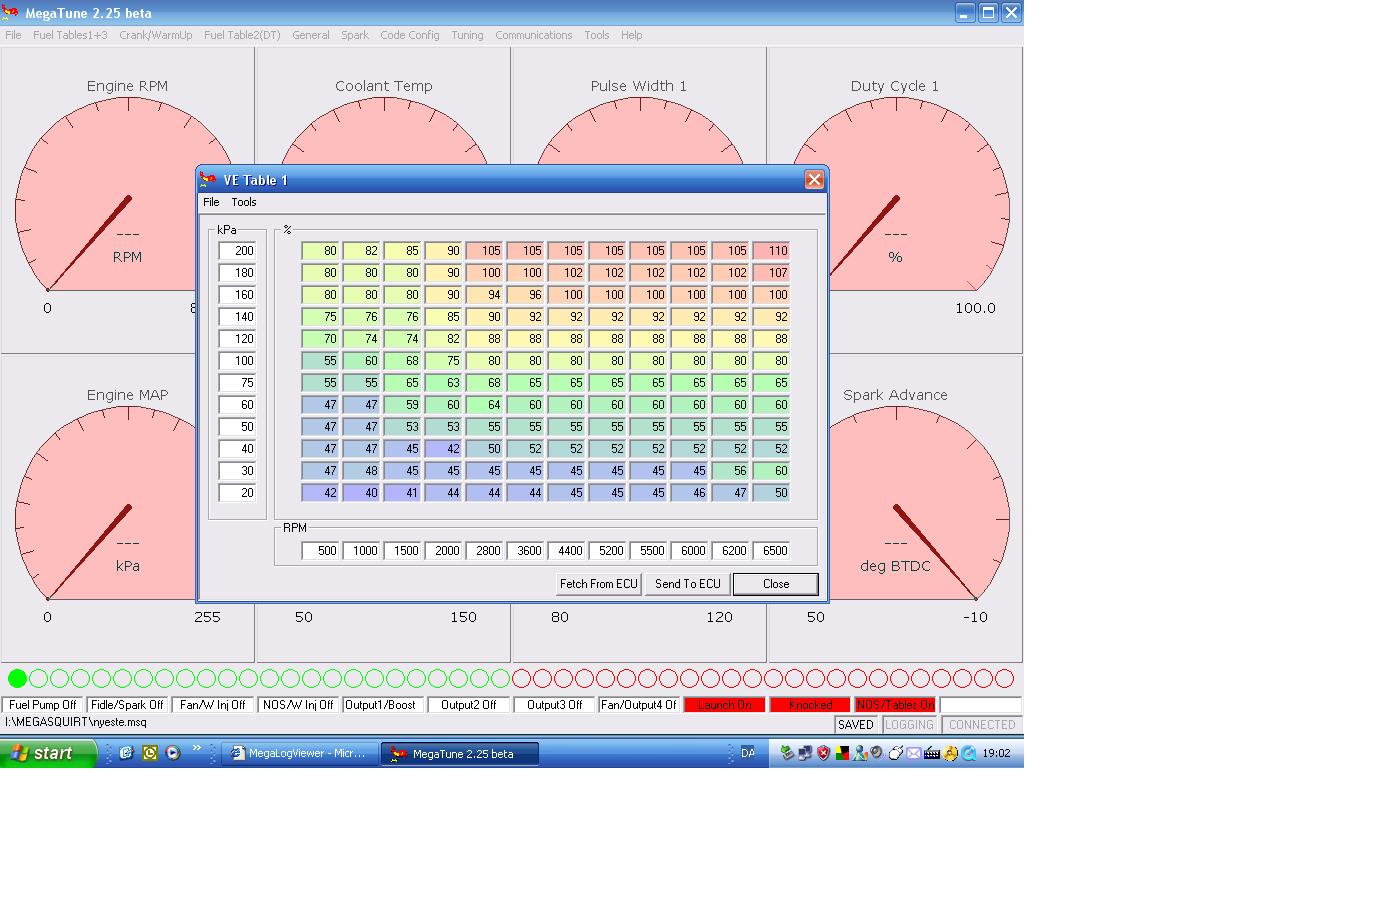Click the Spark Advance gauge
The width and height of the screenshot is (1383, 922).
tap(895, 507)
